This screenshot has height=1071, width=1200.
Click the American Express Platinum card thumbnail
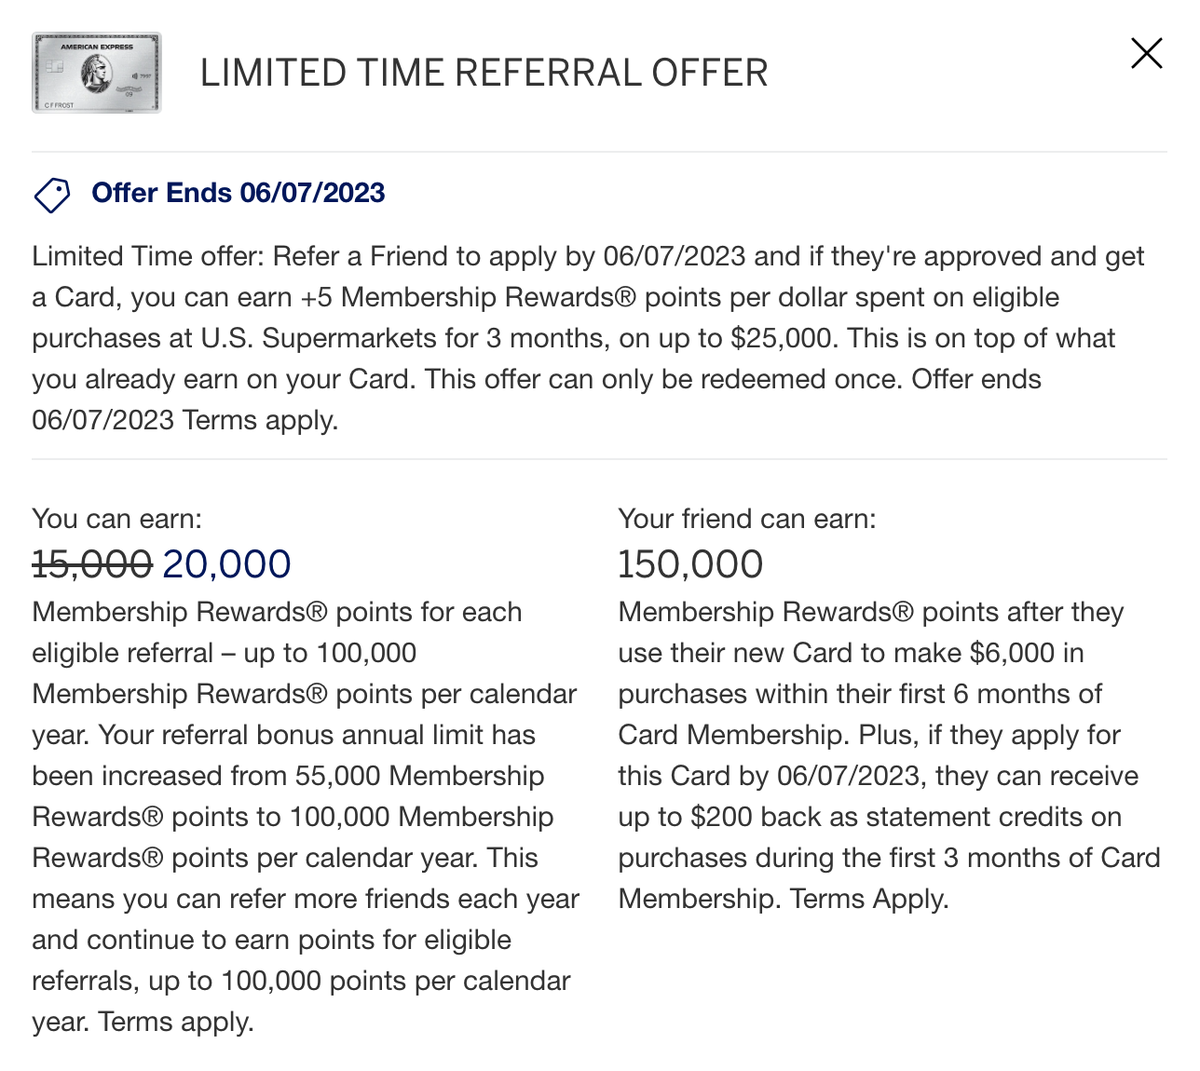tap(96, 73)
